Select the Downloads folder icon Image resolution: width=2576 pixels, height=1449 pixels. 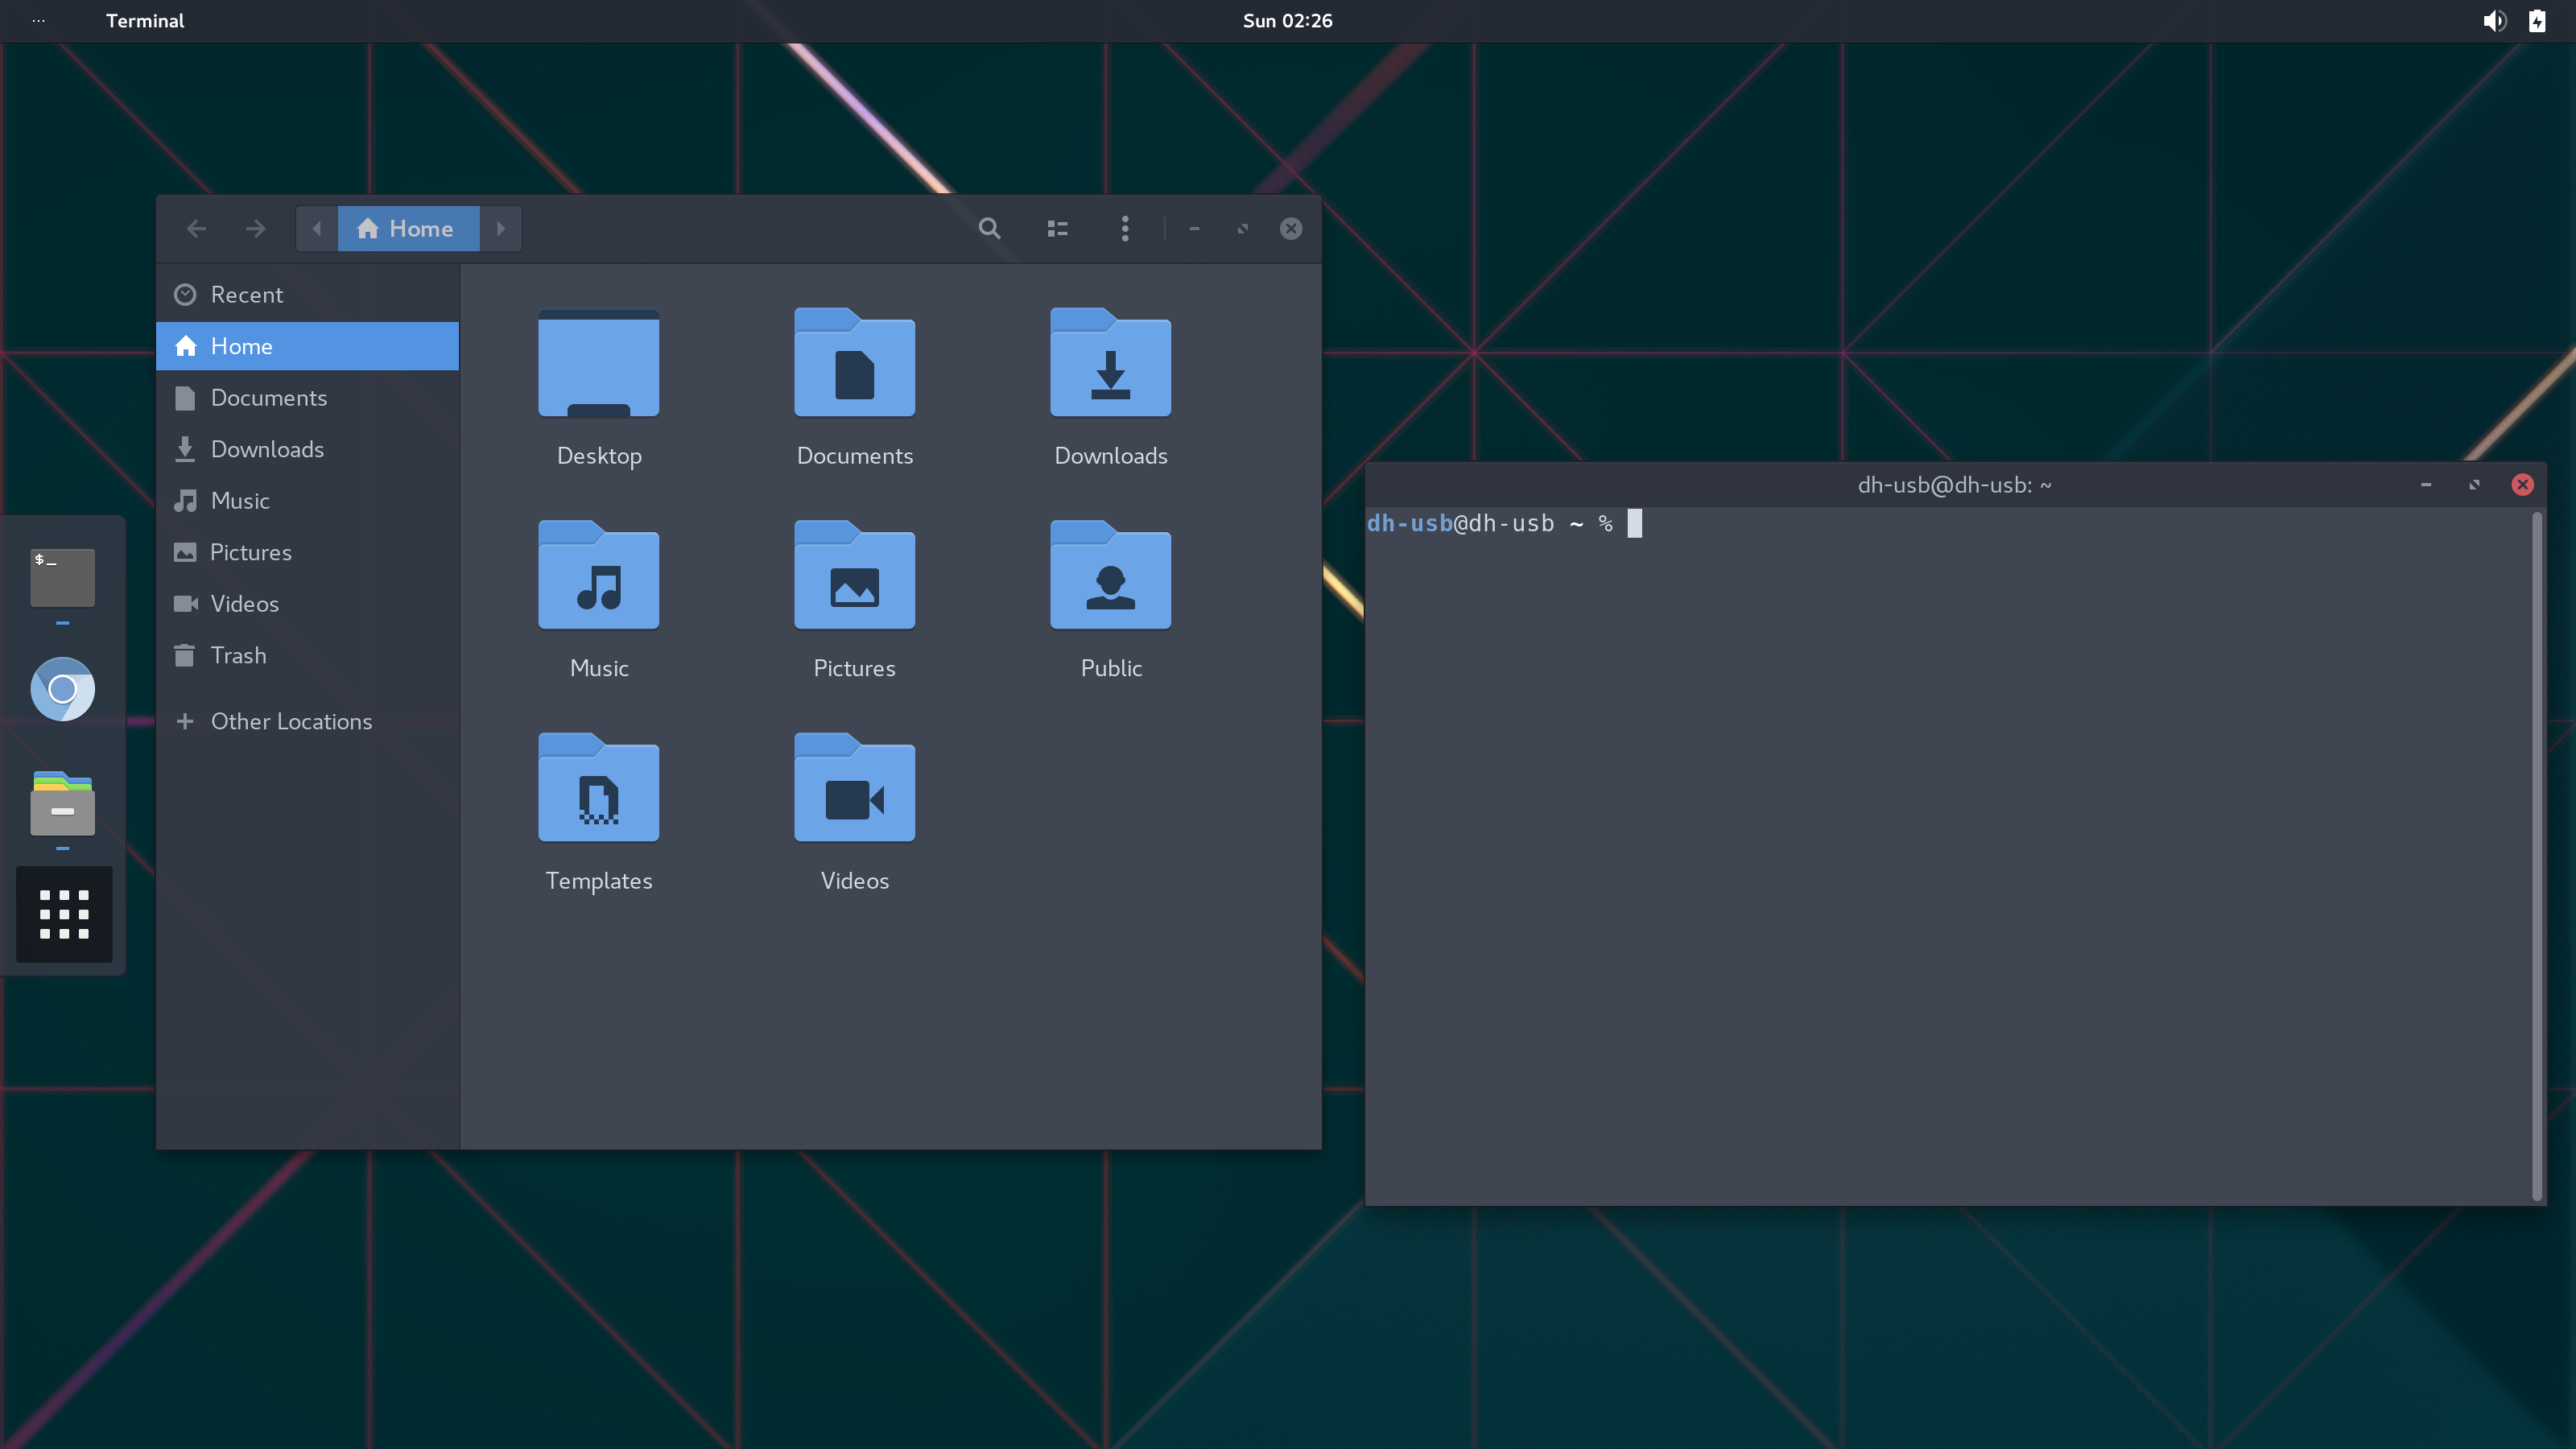click(x=1110, y=365)
